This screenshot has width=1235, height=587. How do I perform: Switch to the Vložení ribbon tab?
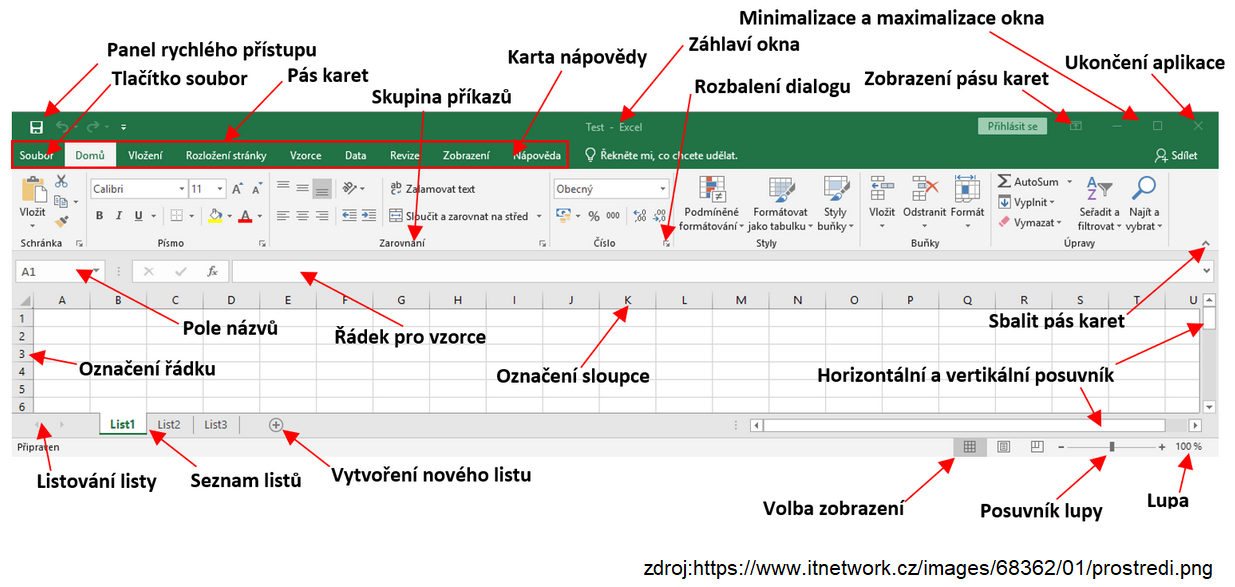point(146,156)
